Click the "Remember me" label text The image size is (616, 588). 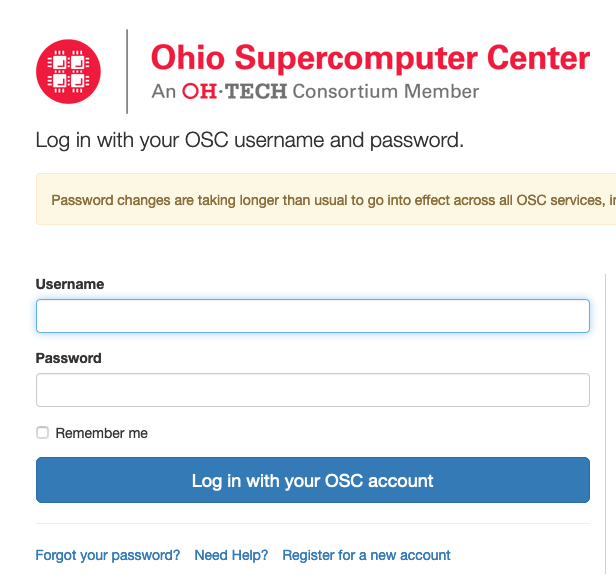pos(102,433)
